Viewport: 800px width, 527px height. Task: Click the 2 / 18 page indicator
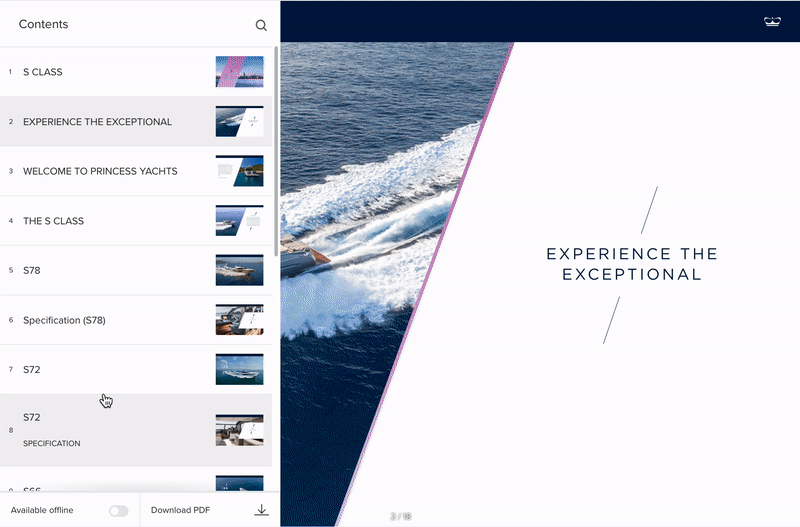point(401,516)
